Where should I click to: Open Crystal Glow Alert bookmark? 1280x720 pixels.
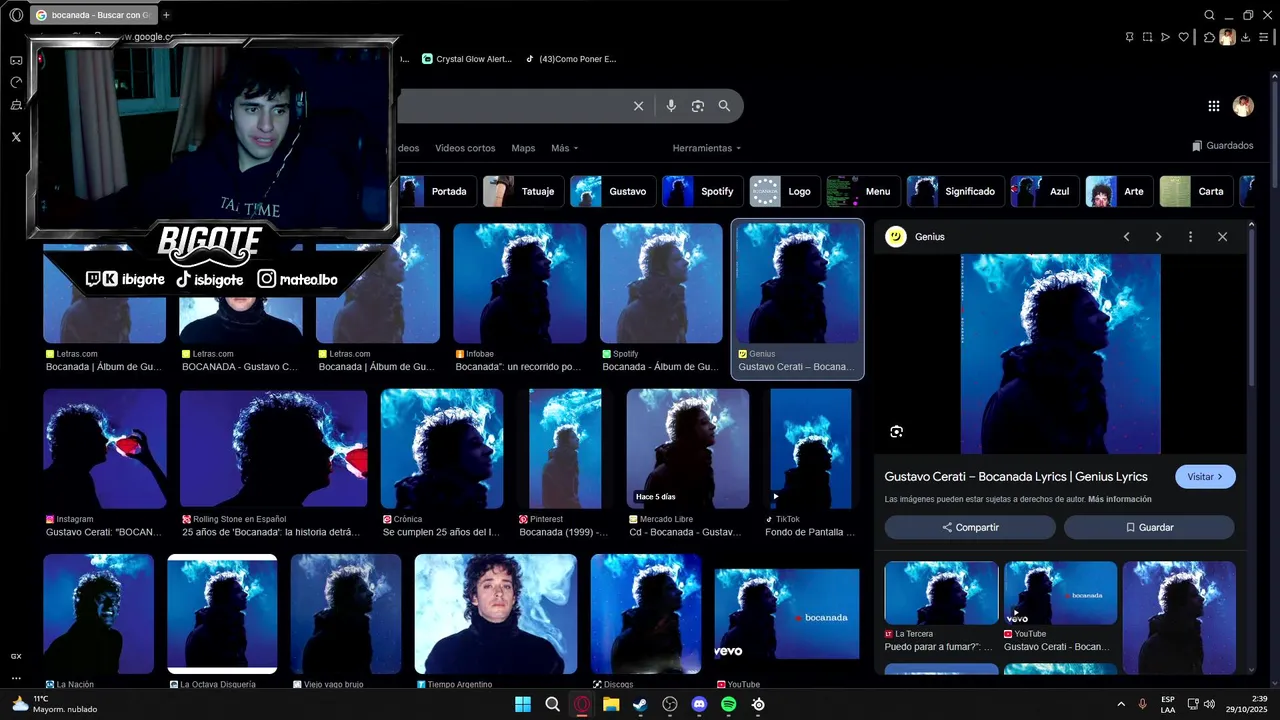click(x=467, y=59)
